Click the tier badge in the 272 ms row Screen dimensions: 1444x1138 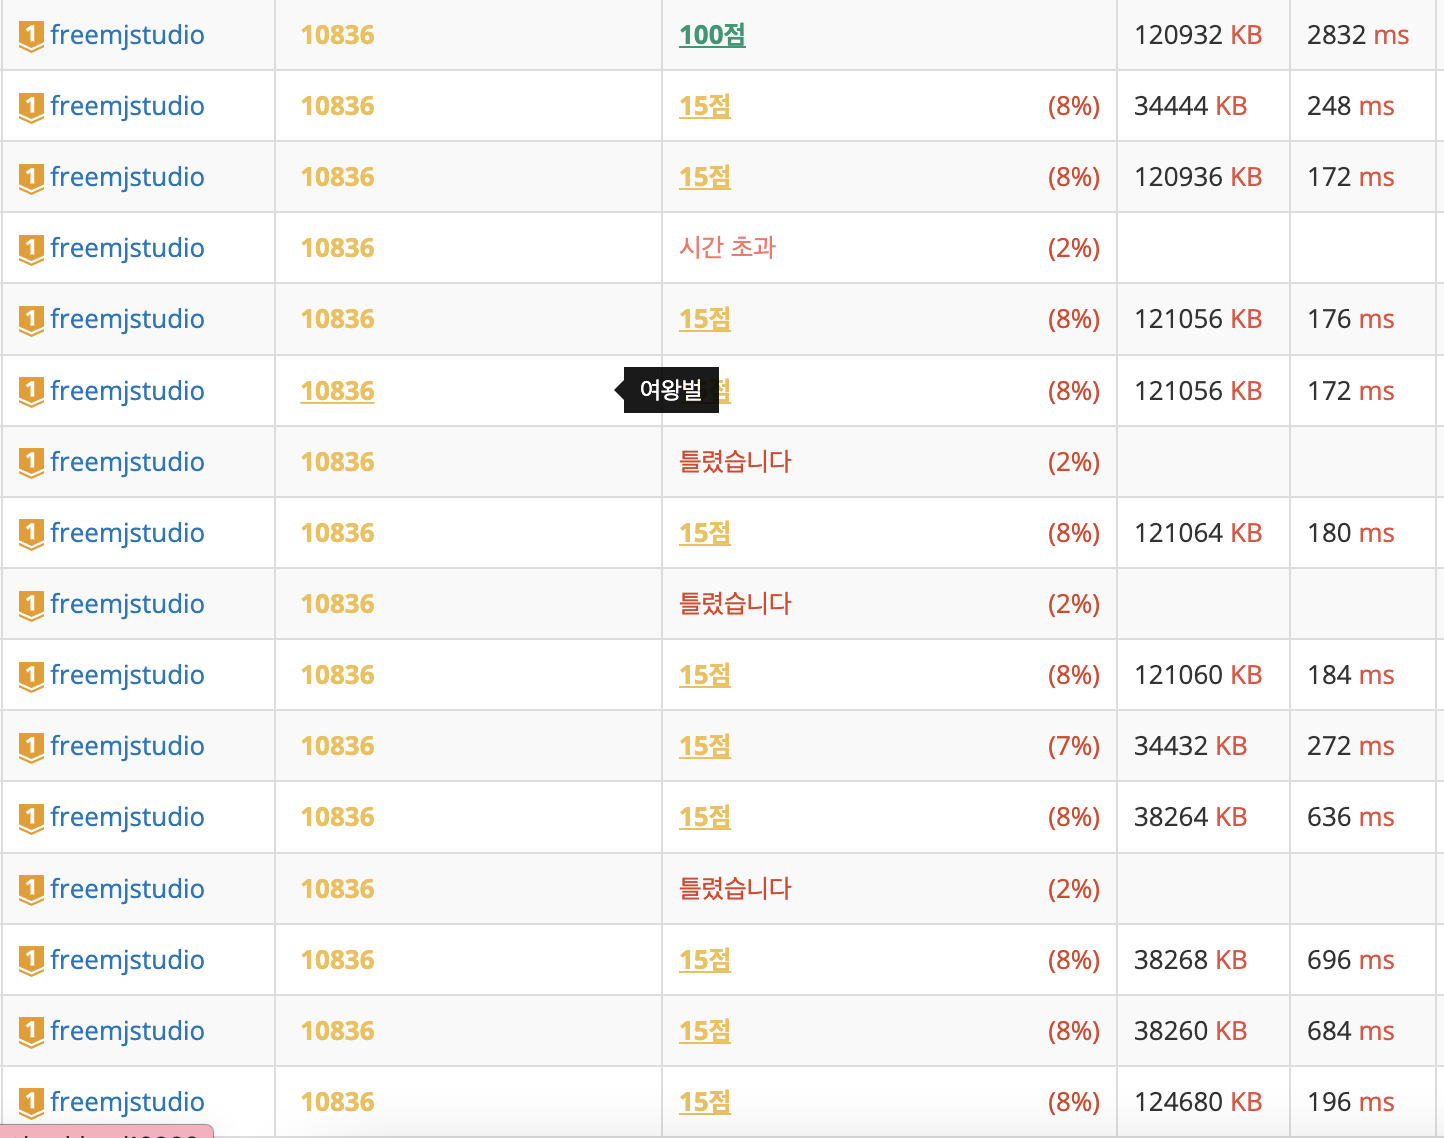31,747
